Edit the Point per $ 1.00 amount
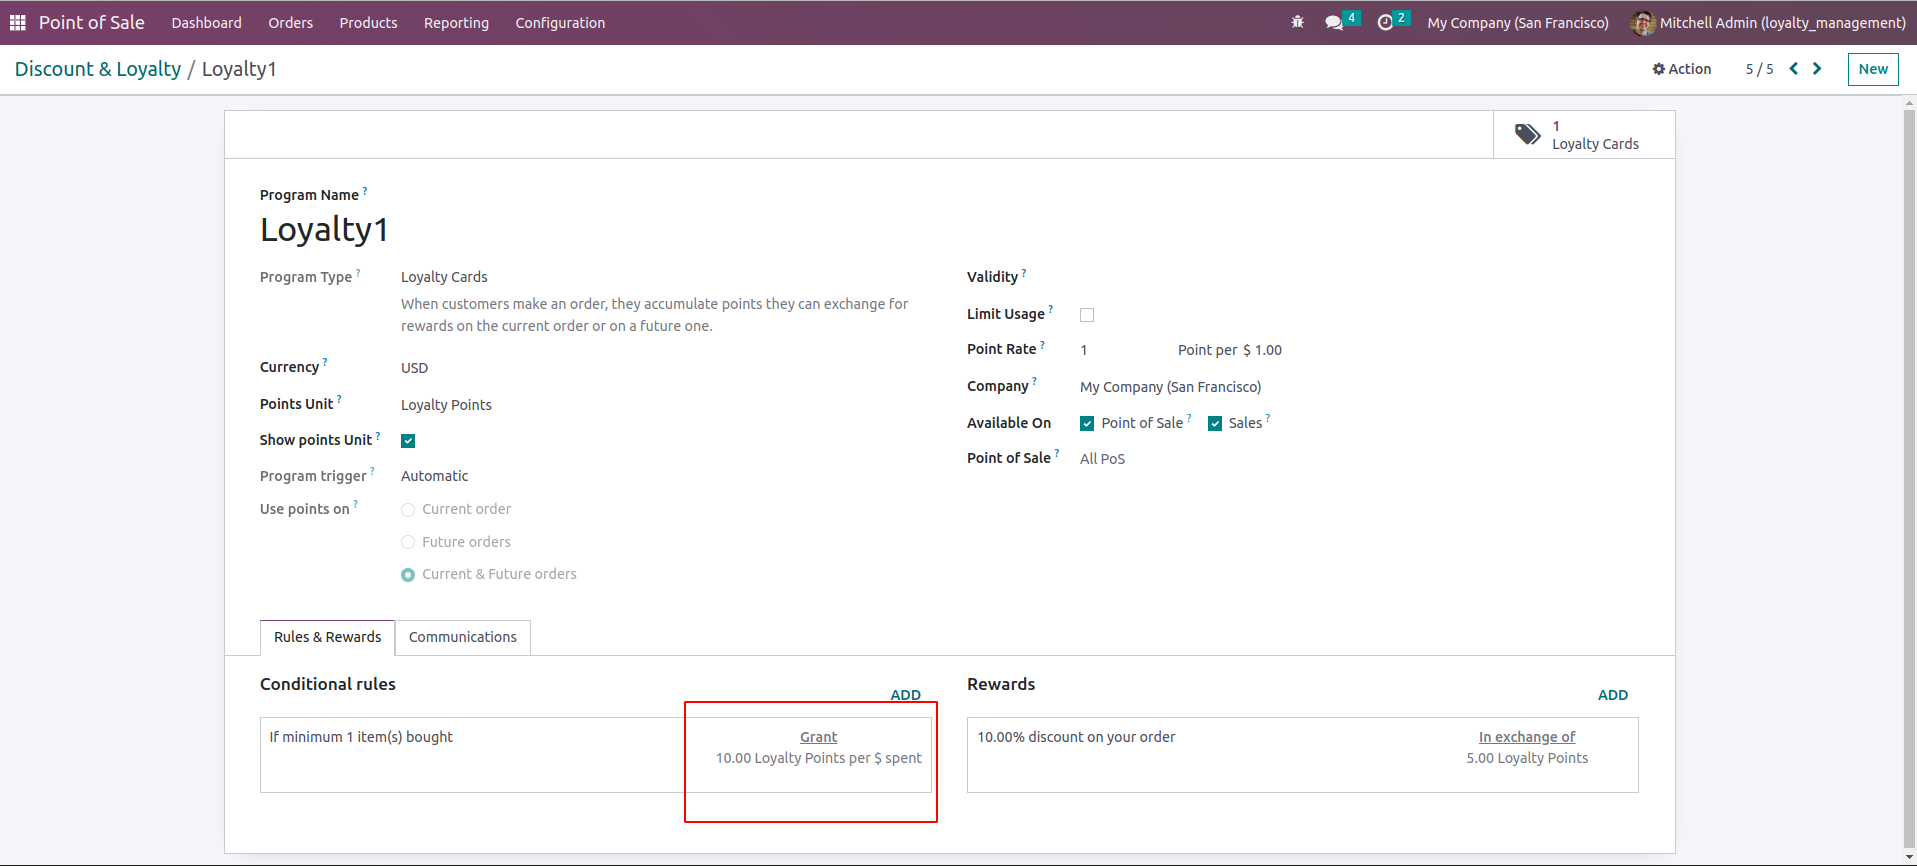The height and width of the screenshot is (866, 1917). tap(1268, 350)
